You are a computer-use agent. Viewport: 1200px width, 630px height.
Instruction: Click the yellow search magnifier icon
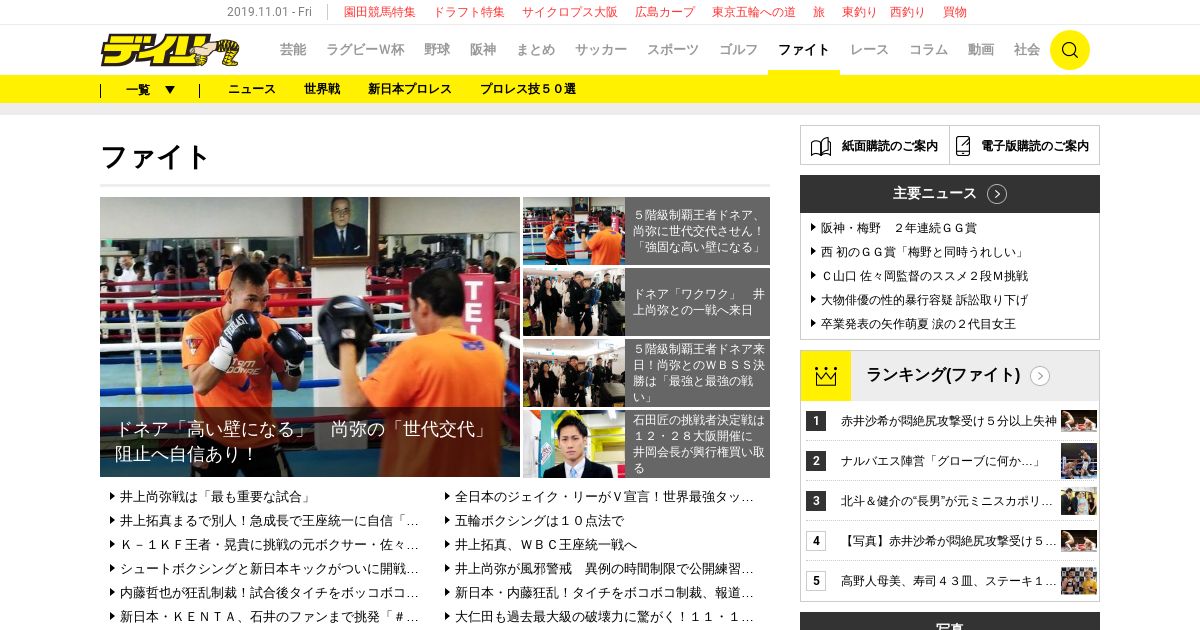point(1070,50)
